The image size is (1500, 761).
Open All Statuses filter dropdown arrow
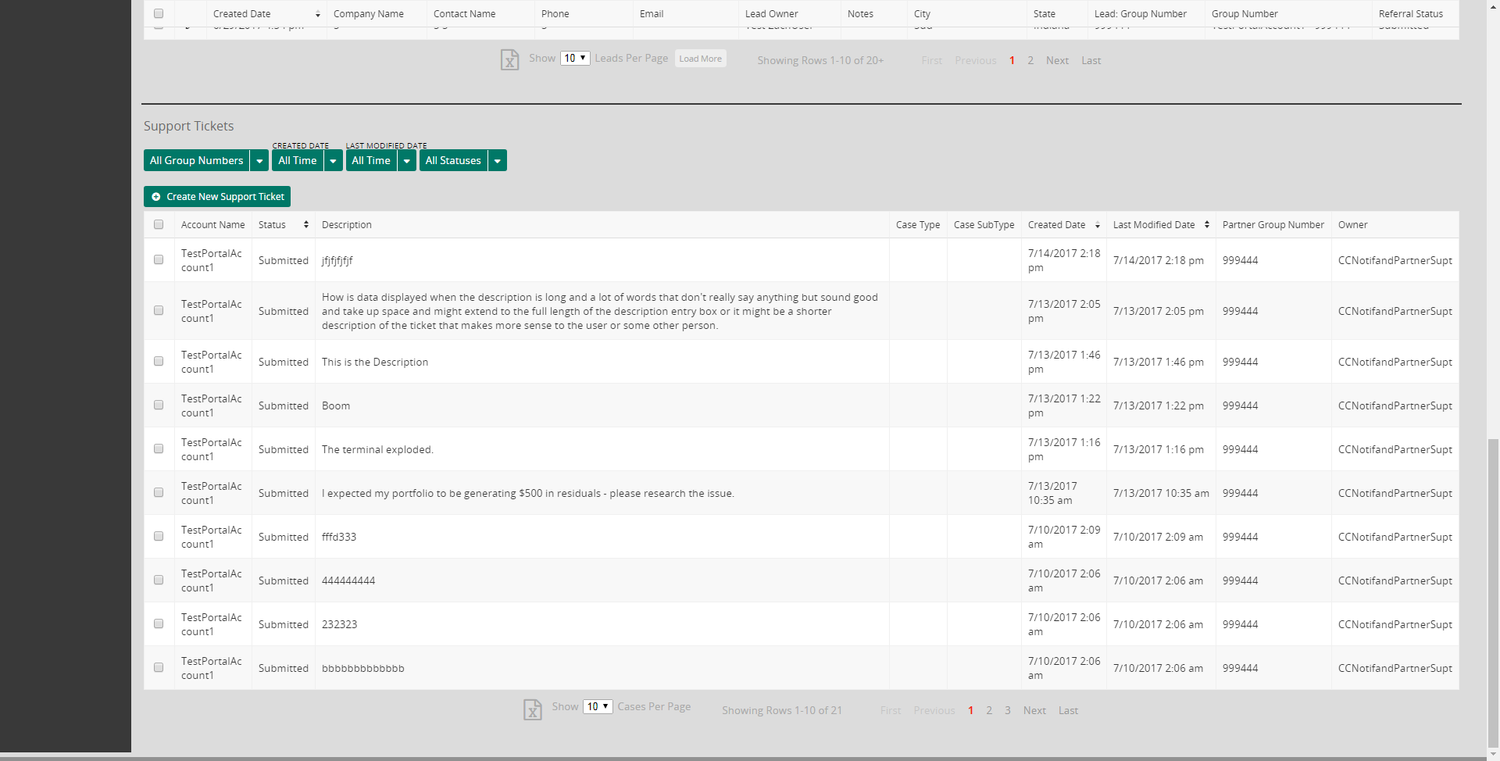(x=497, y=160)
